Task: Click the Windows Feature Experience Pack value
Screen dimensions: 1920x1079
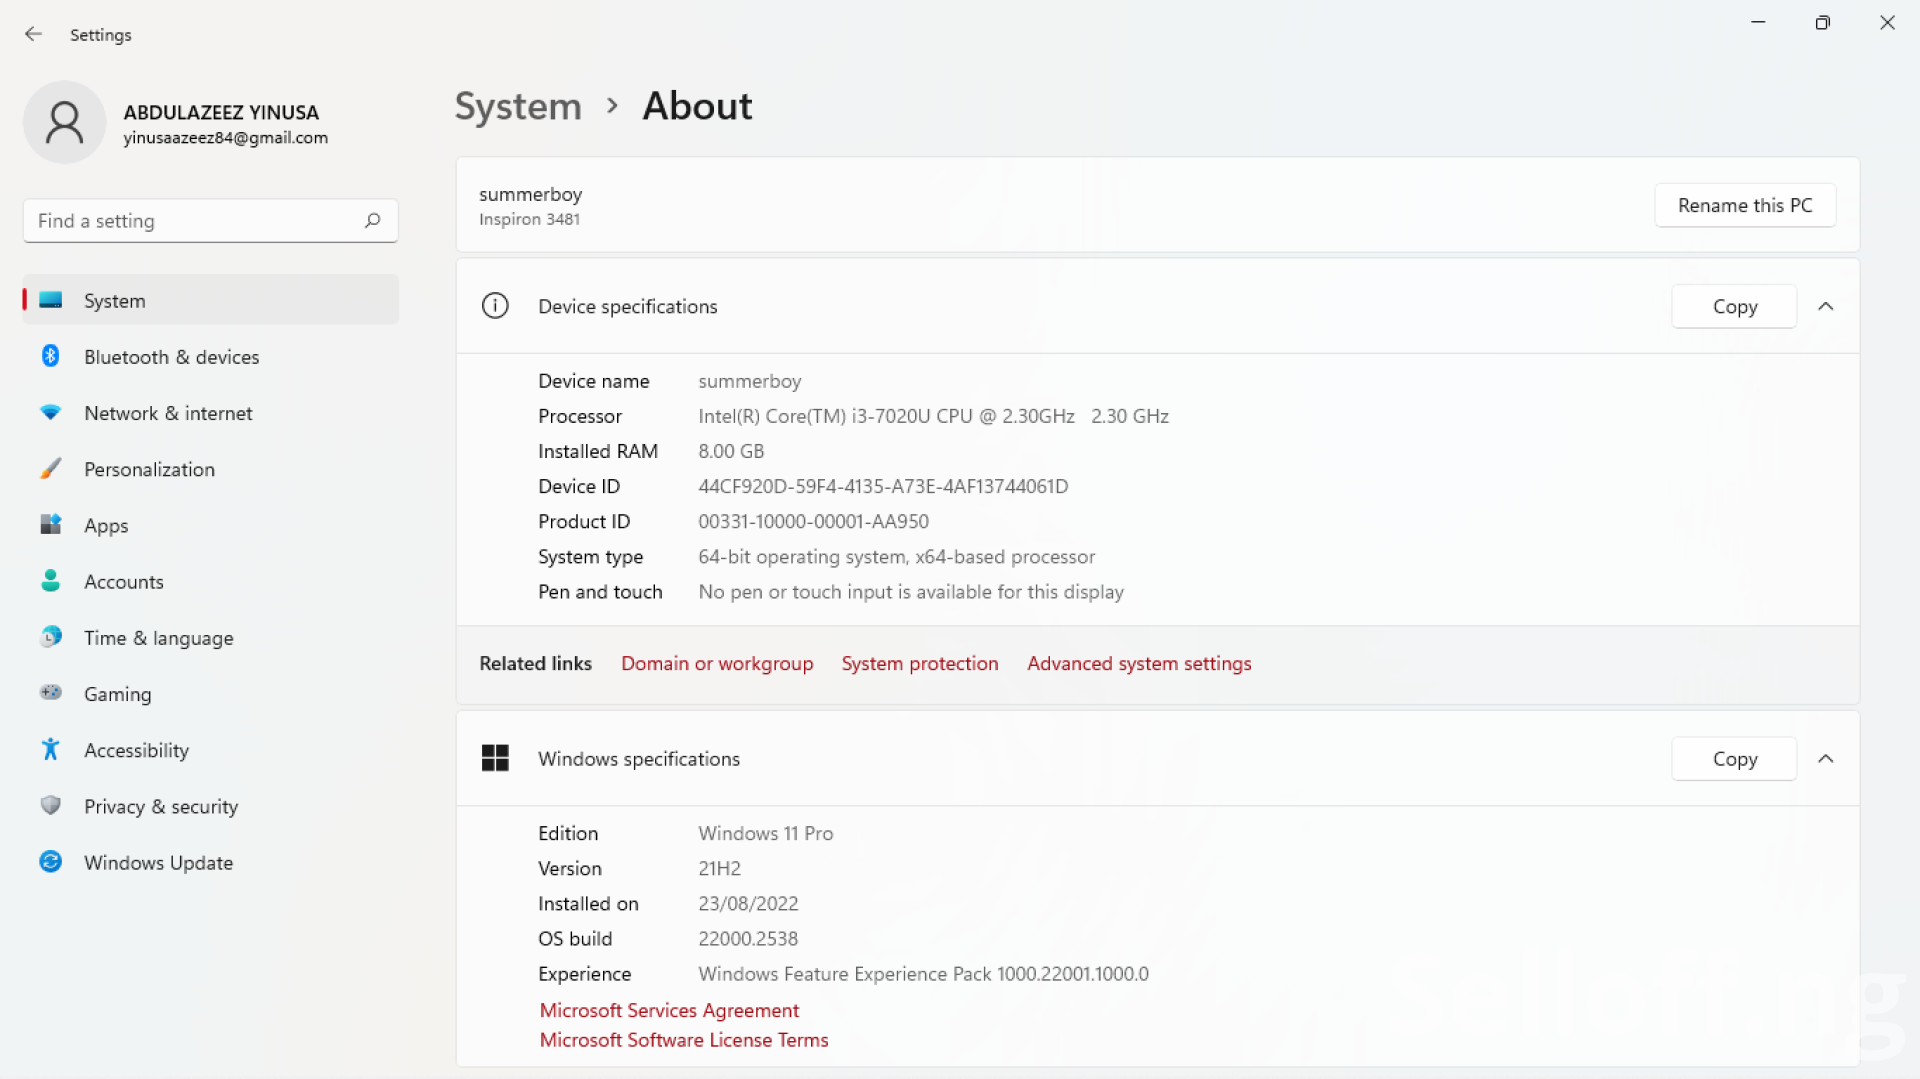Action: [x=923, y=973]
